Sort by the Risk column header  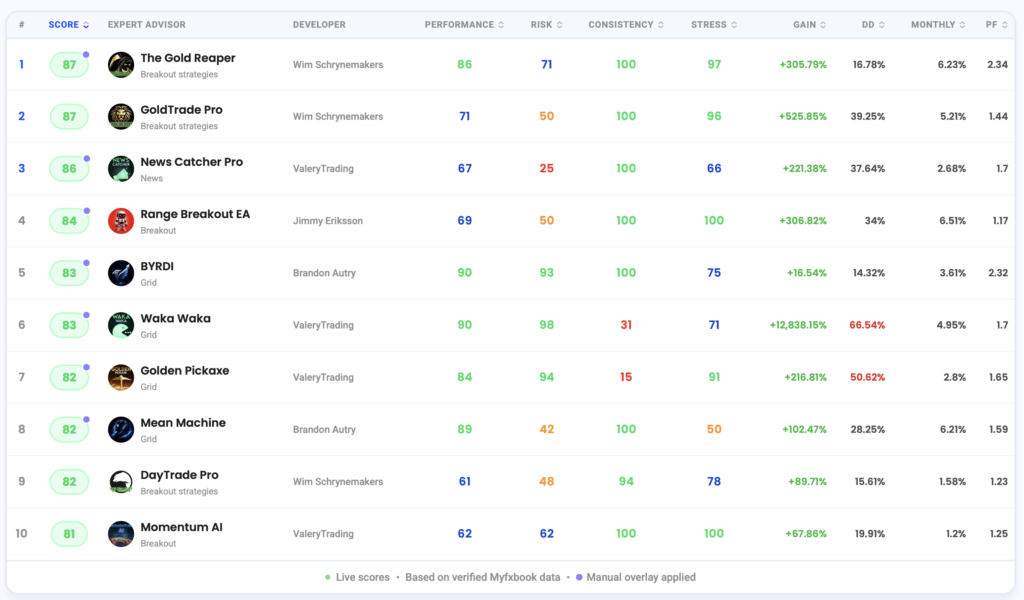tap(547, 25)
